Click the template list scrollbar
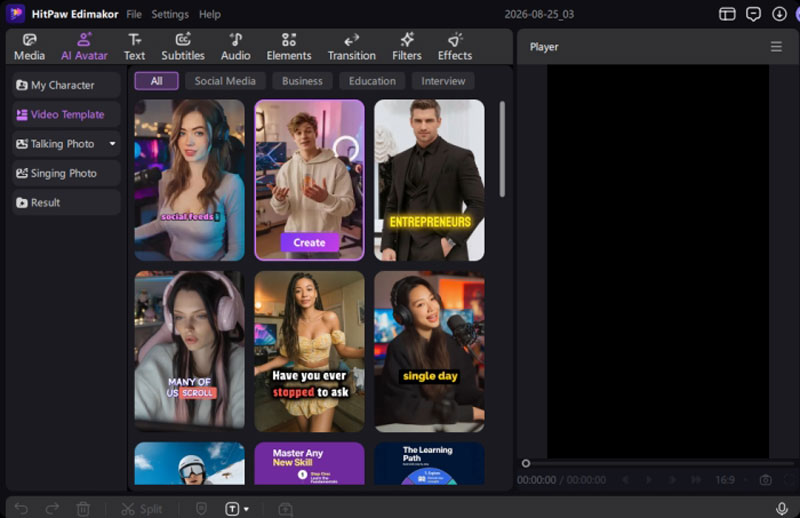Viewport: 800px width, 518px height. (502, 149)
